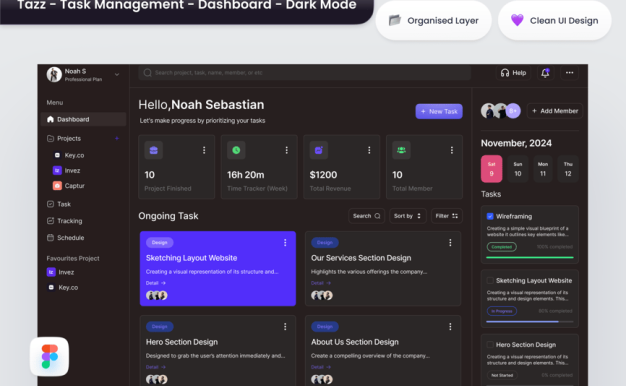626x386 pixels.
Task: Click the Figma logo icon
Action: (x=50, y=356)
